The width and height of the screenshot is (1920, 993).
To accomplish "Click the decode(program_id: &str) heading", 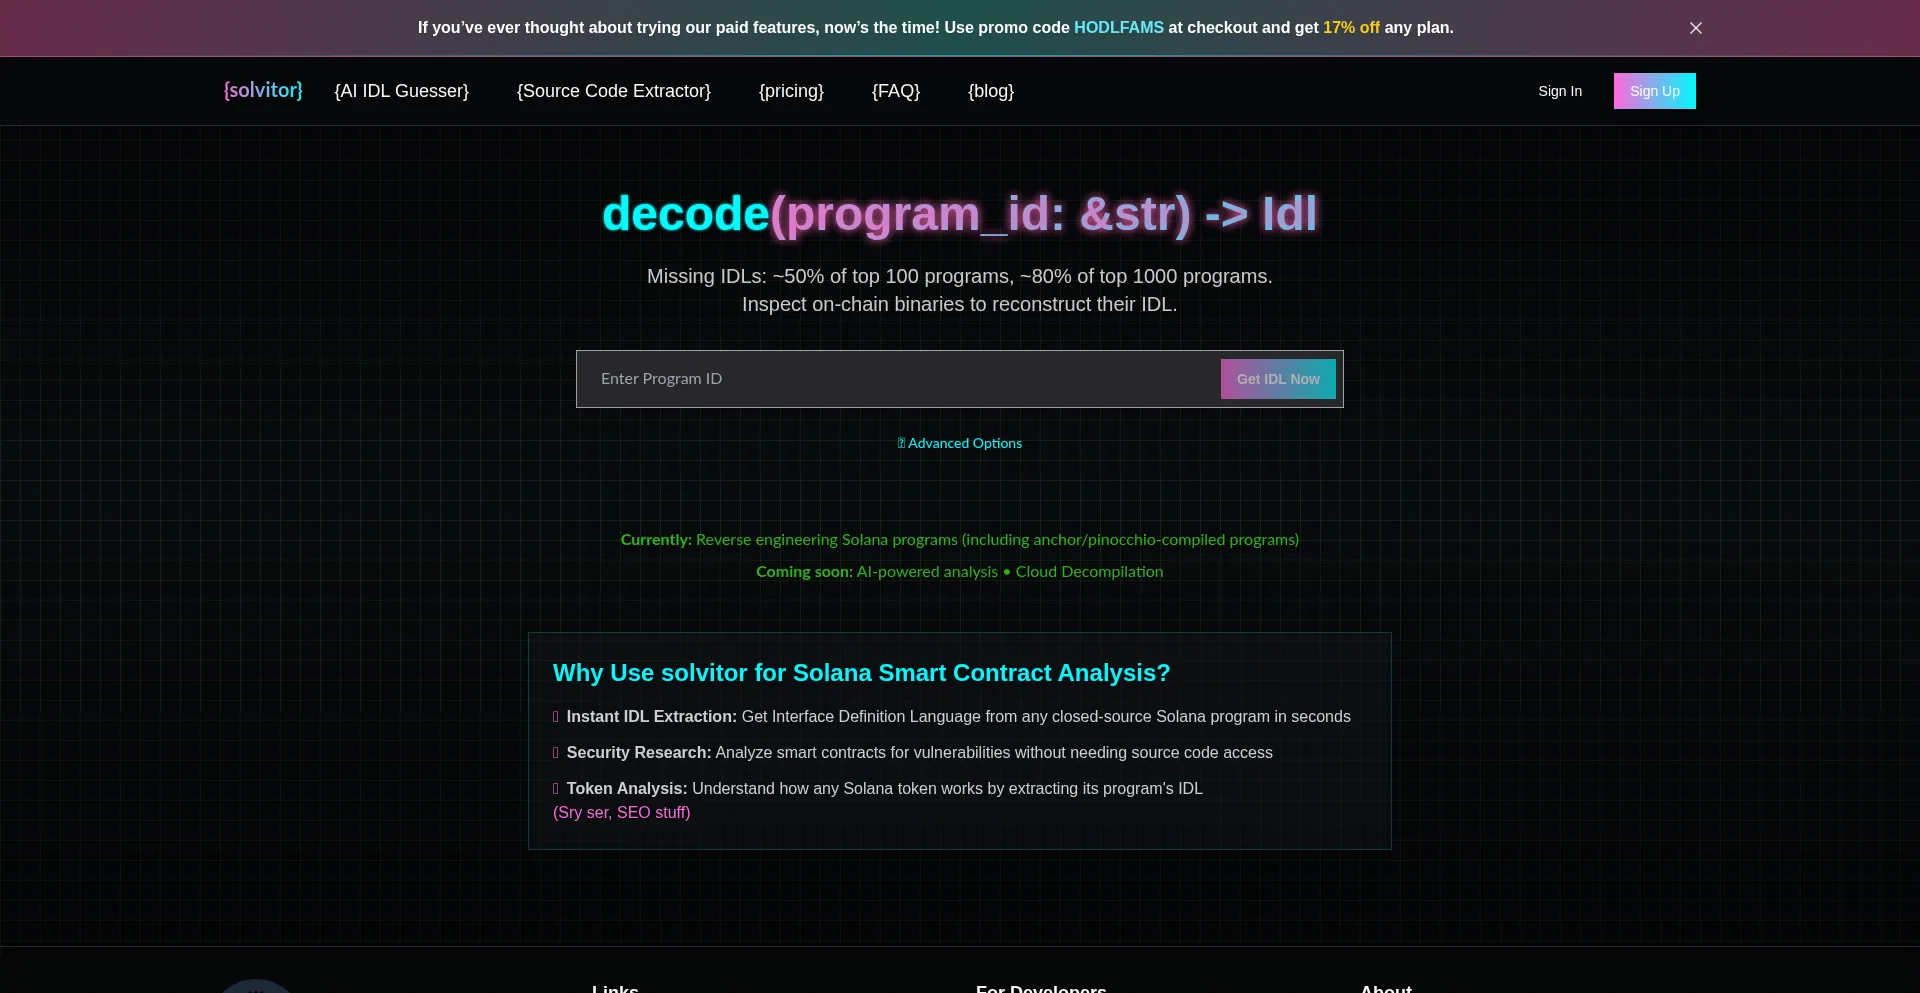I will [959, 214].
